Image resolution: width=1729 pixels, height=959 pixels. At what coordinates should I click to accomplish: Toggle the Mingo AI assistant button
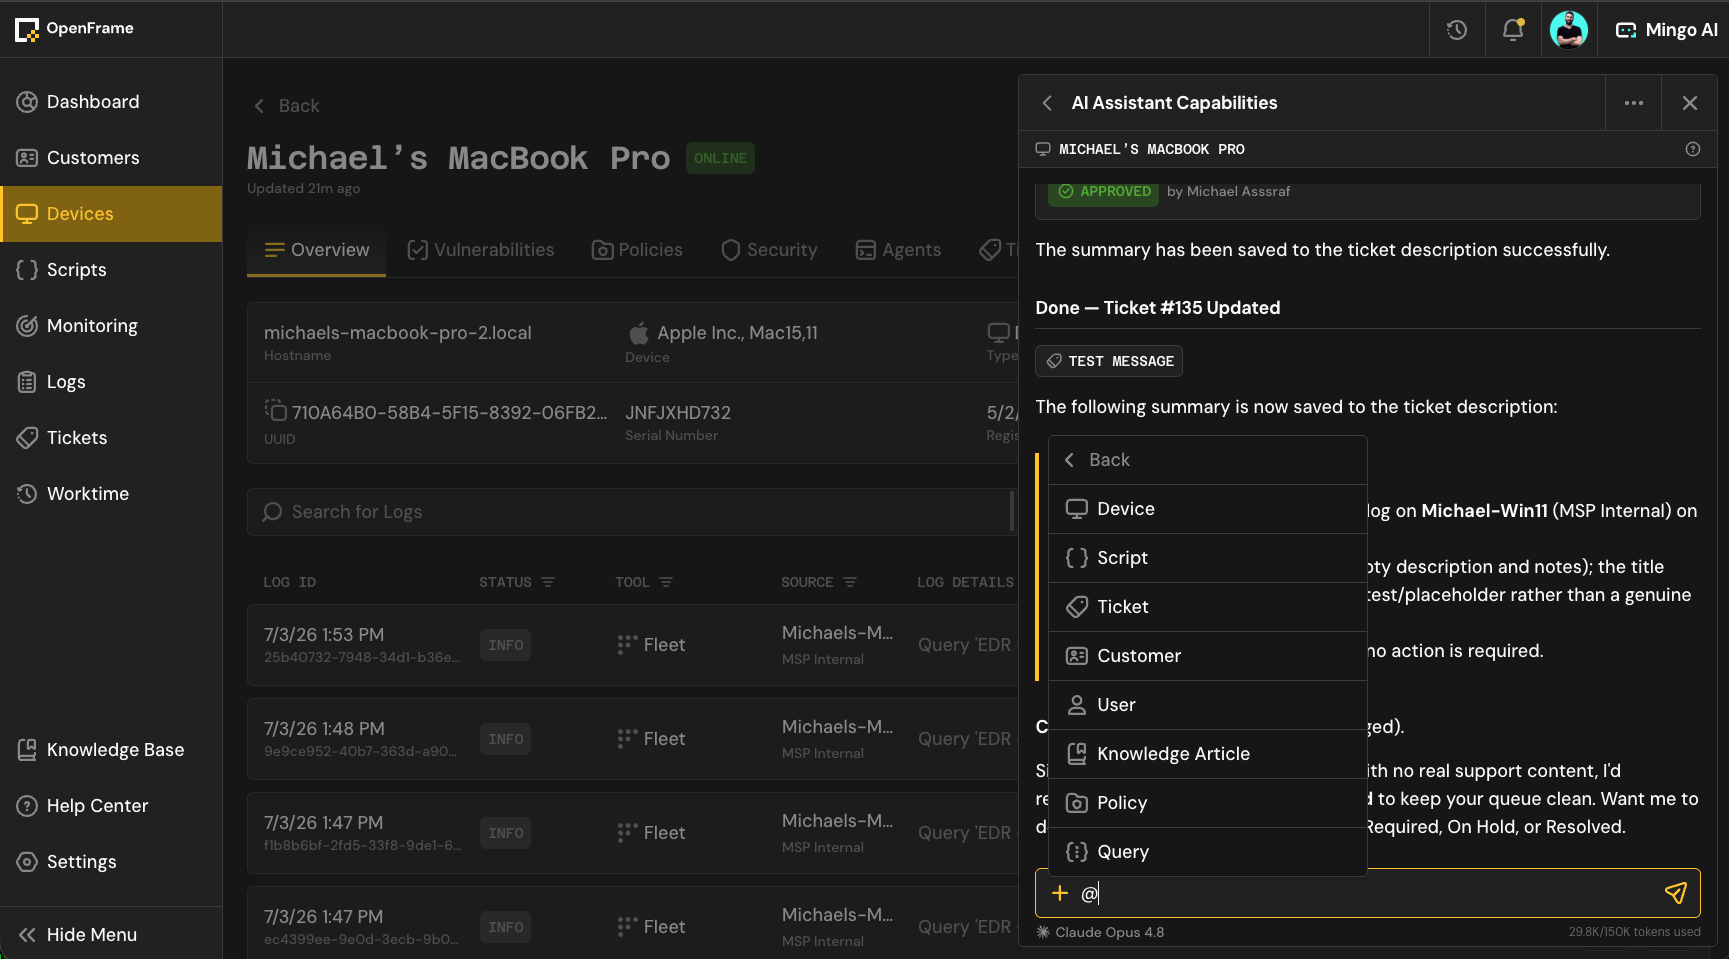(1666, 30)
